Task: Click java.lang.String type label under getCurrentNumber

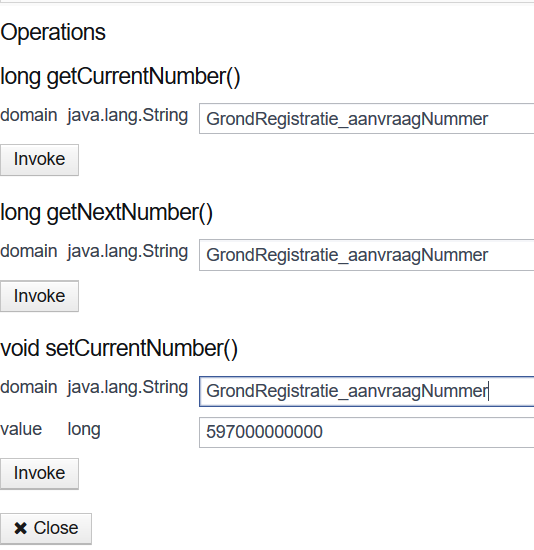Action: (x=128, y=116)
